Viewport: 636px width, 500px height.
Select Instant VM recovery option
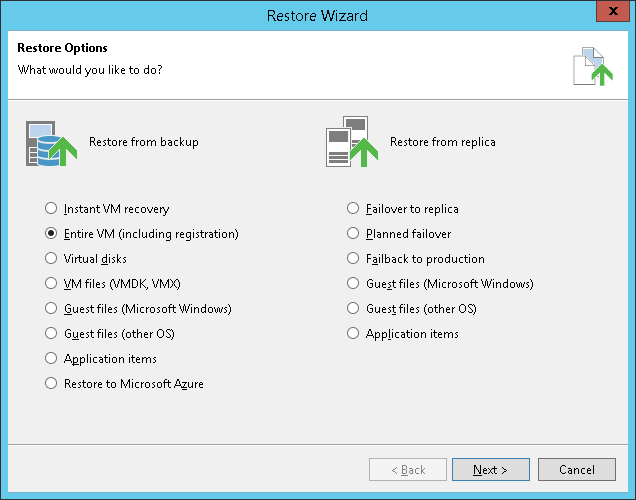(x=51, y=209)
